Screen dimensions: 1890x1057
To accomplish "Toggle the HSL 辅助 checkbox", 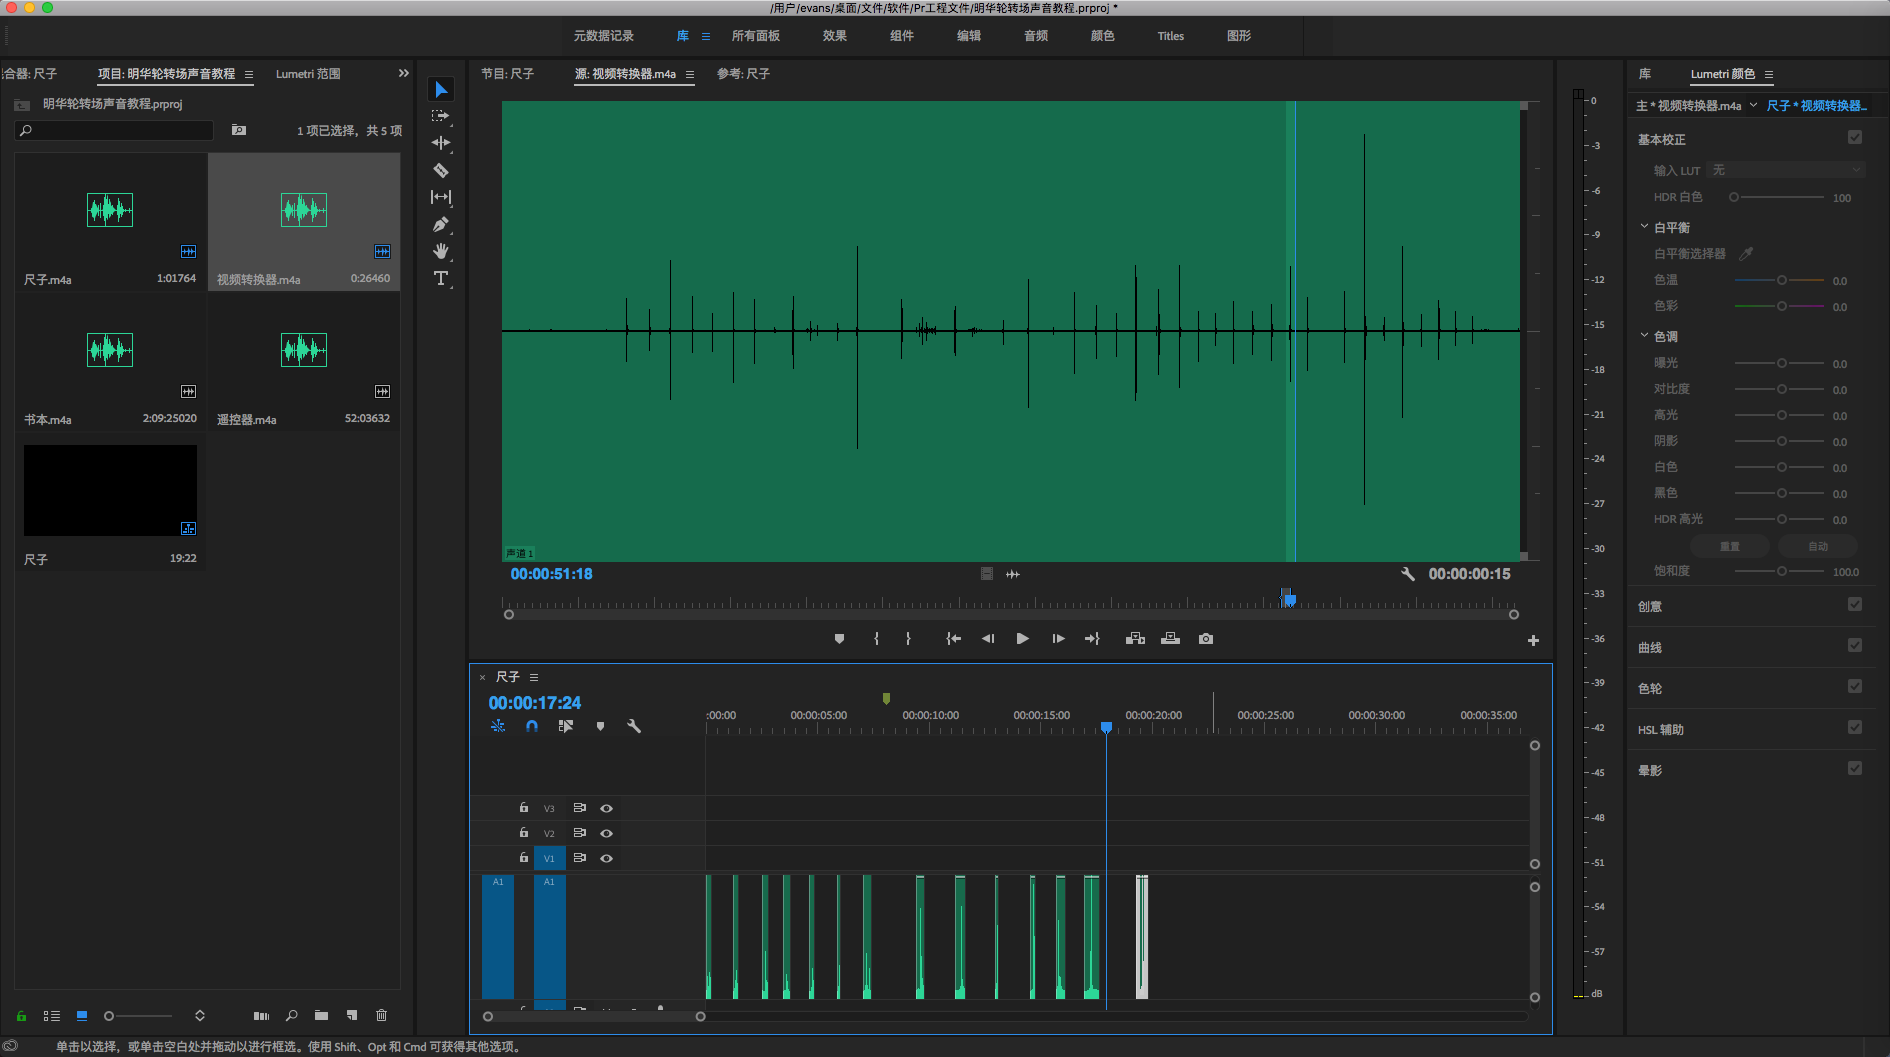I will coord(1855,728).
